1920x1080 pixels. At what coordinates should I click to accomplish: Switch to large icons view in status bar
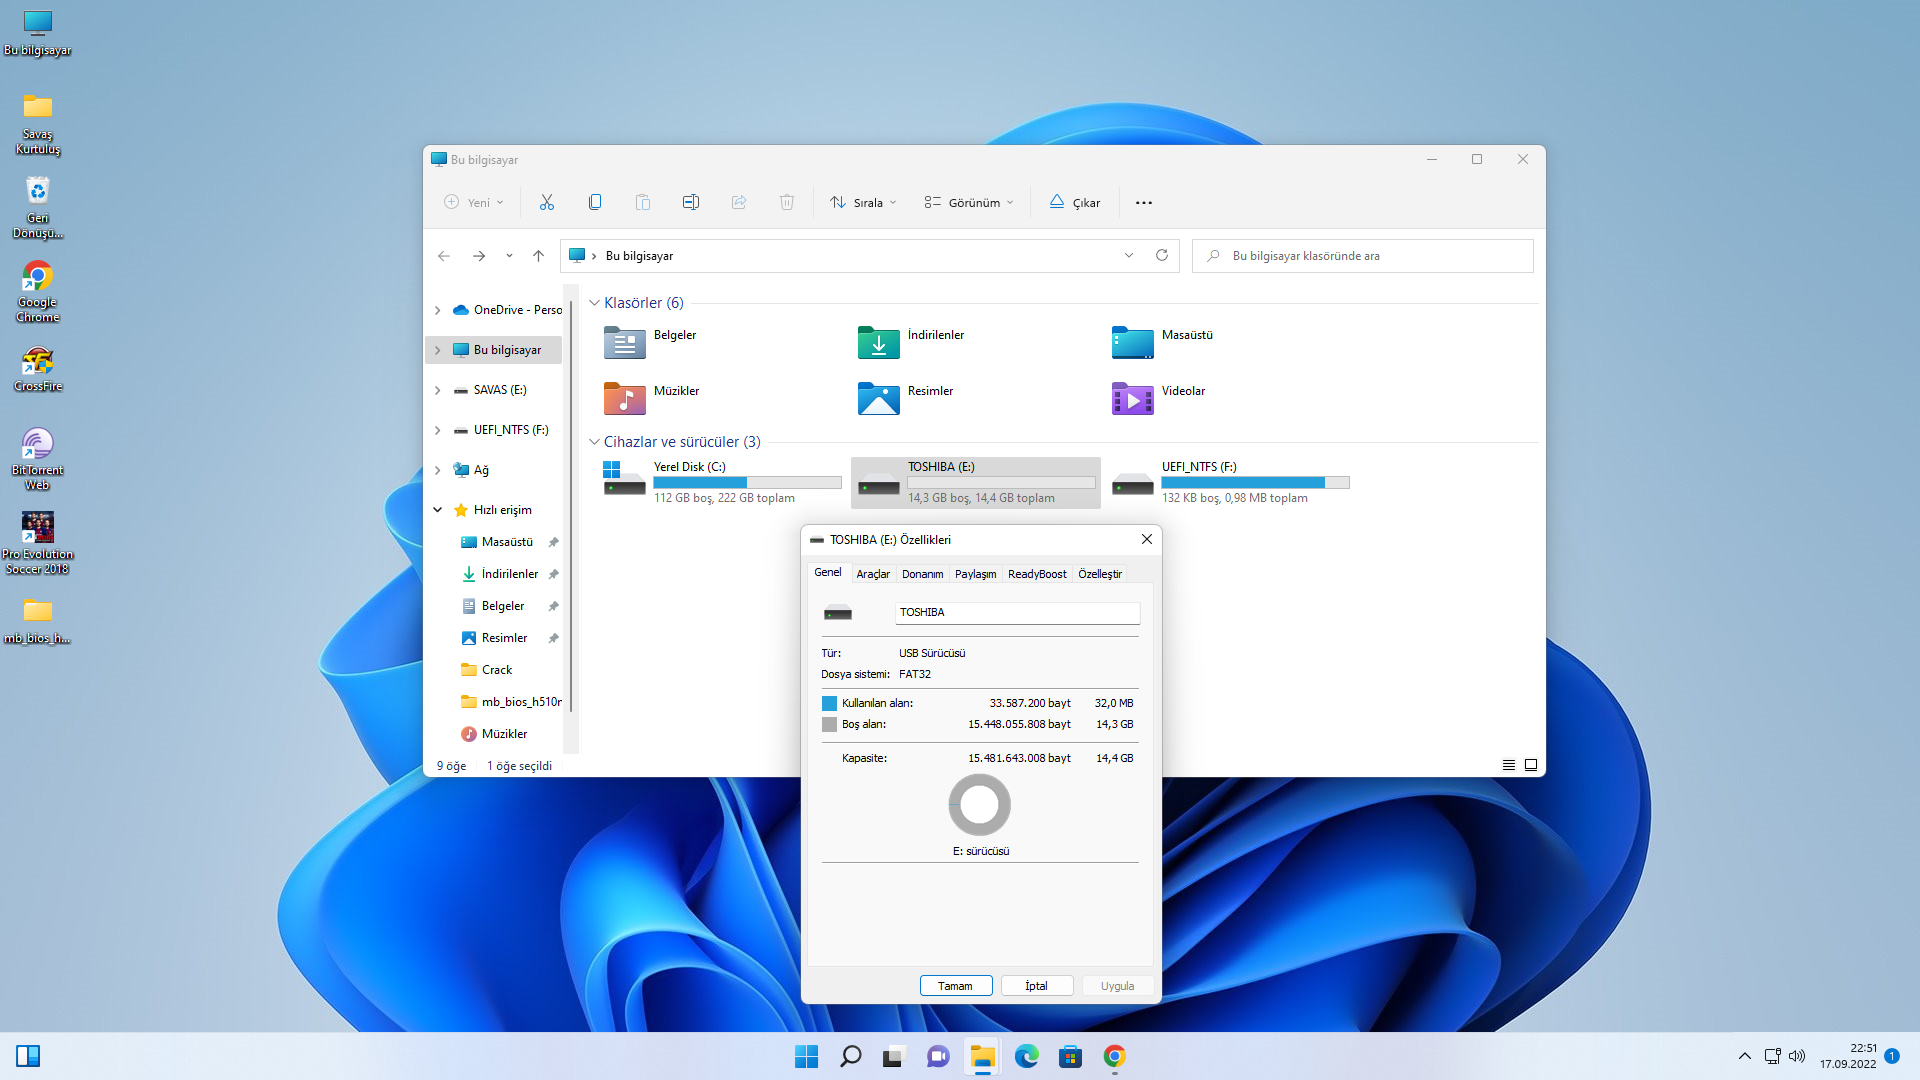pyautogui.click(x=1531, y=765)
